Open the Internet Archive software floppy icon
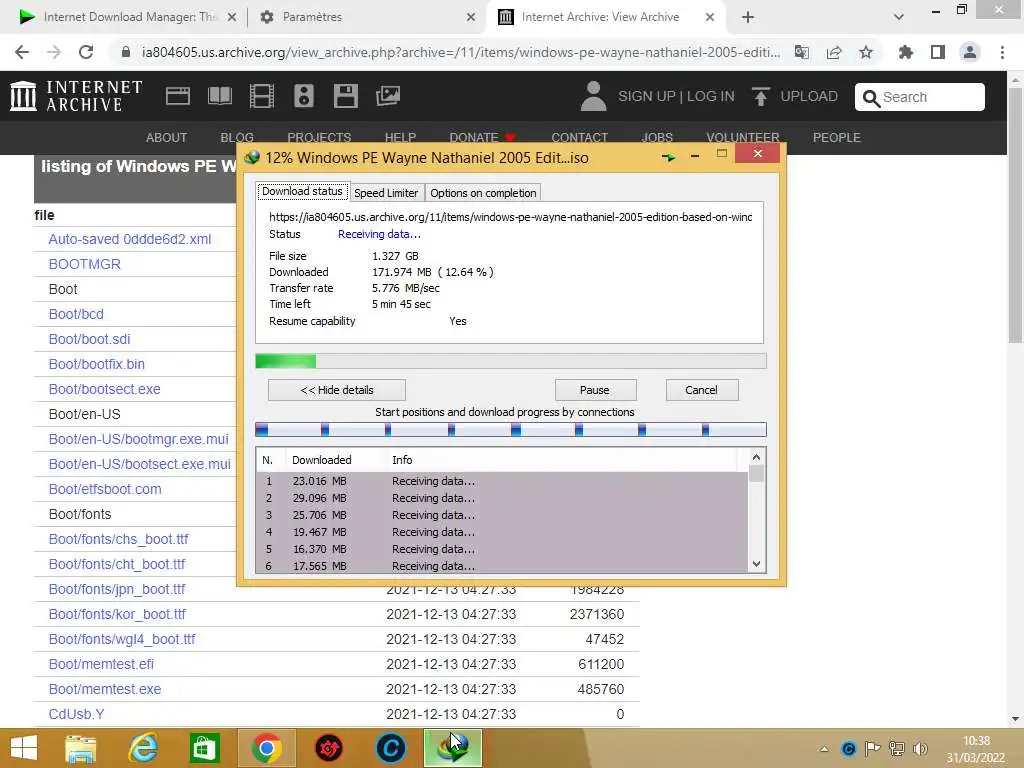This screenshot has width=1024, height=768. pos(345,96)
